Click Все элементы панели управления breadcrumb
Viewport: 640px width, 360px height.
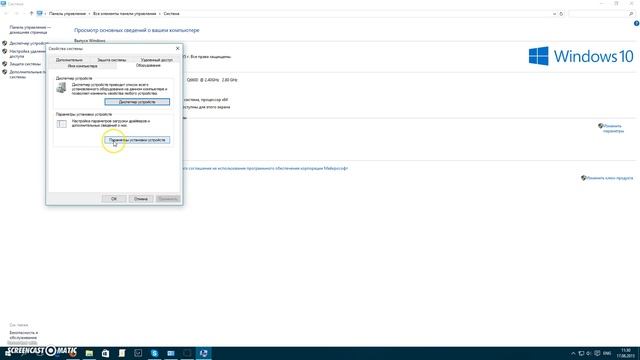[x=124, y=13]
